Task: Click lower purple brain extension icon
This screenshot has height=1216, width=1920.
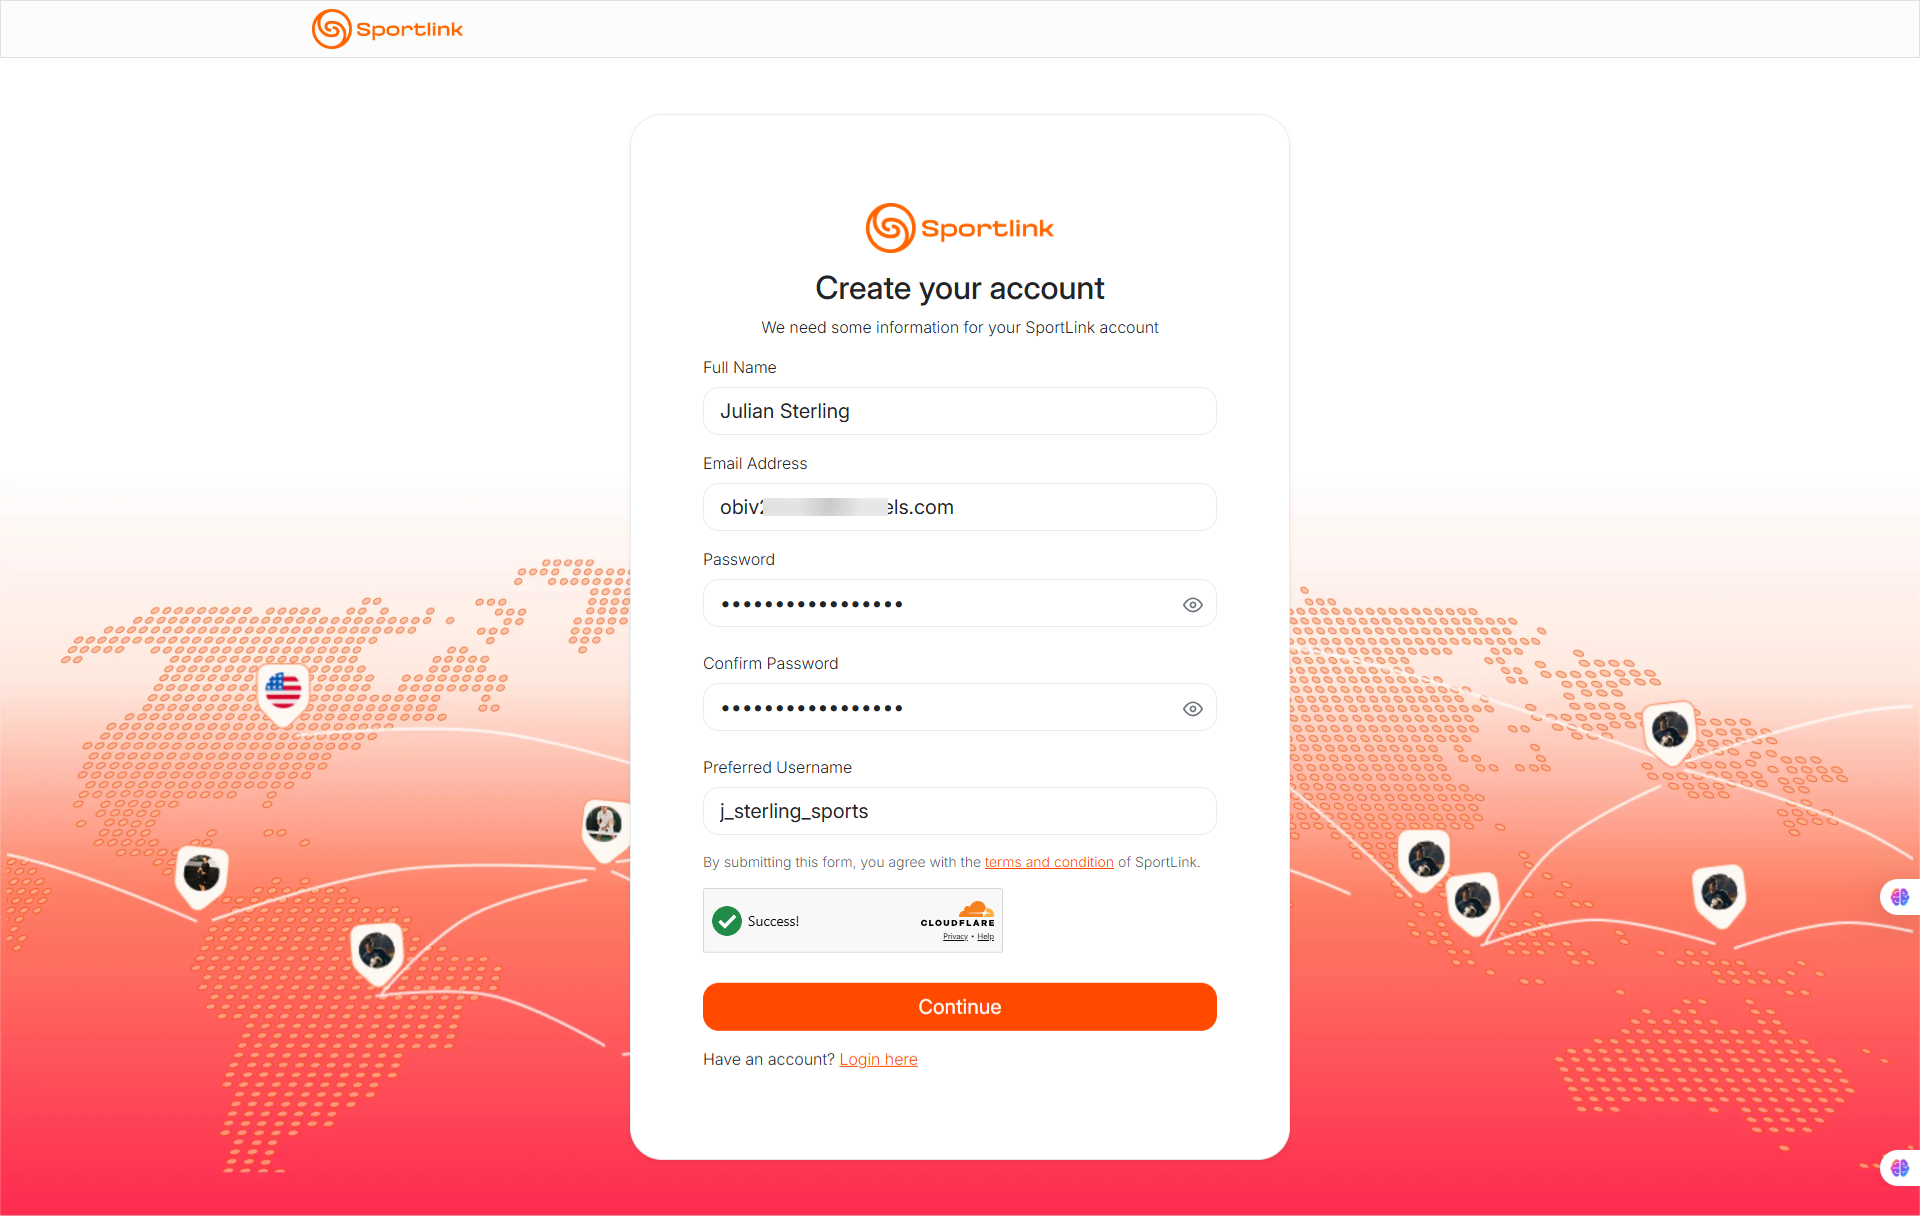Action: (x=1899, y=1167)
